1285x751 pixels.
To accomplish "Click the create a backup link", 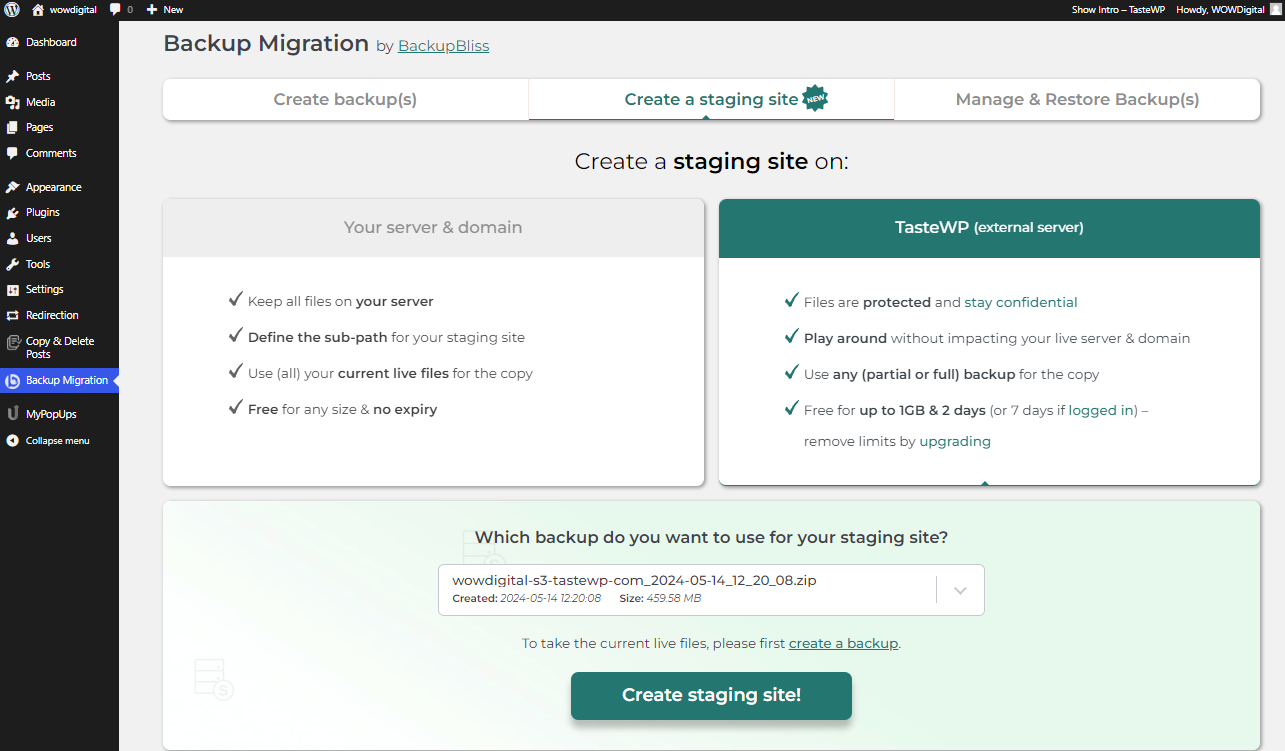I will (843, 643).
